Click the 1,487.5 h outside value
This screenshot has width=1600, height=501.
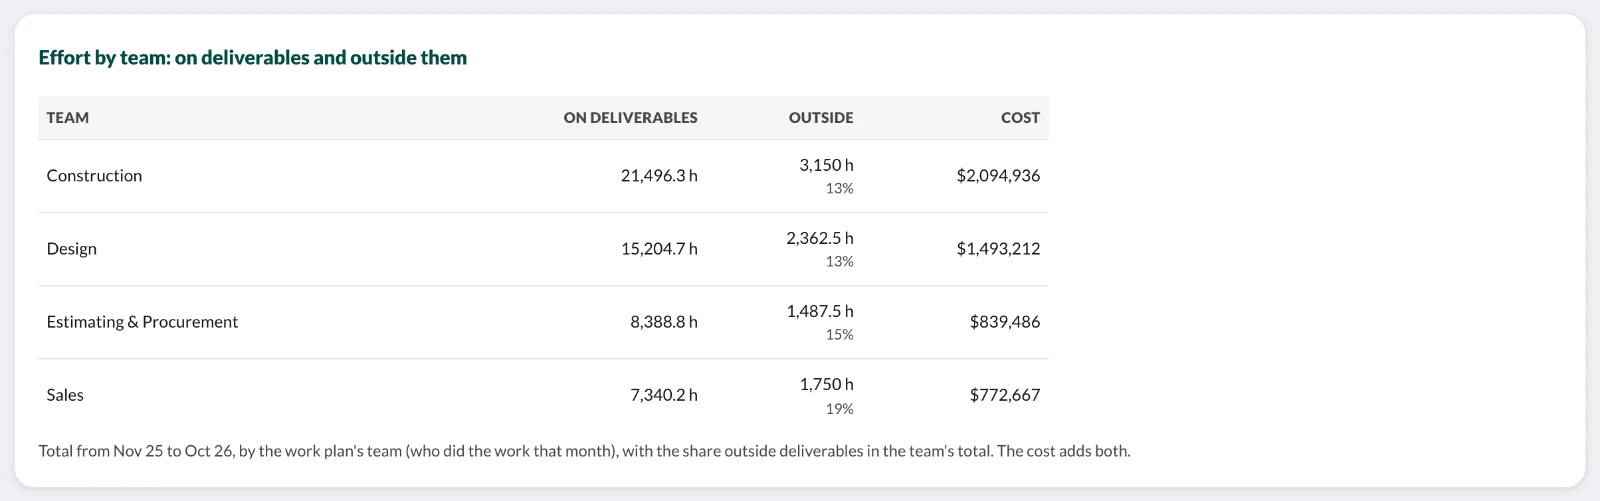click(820, 311)
